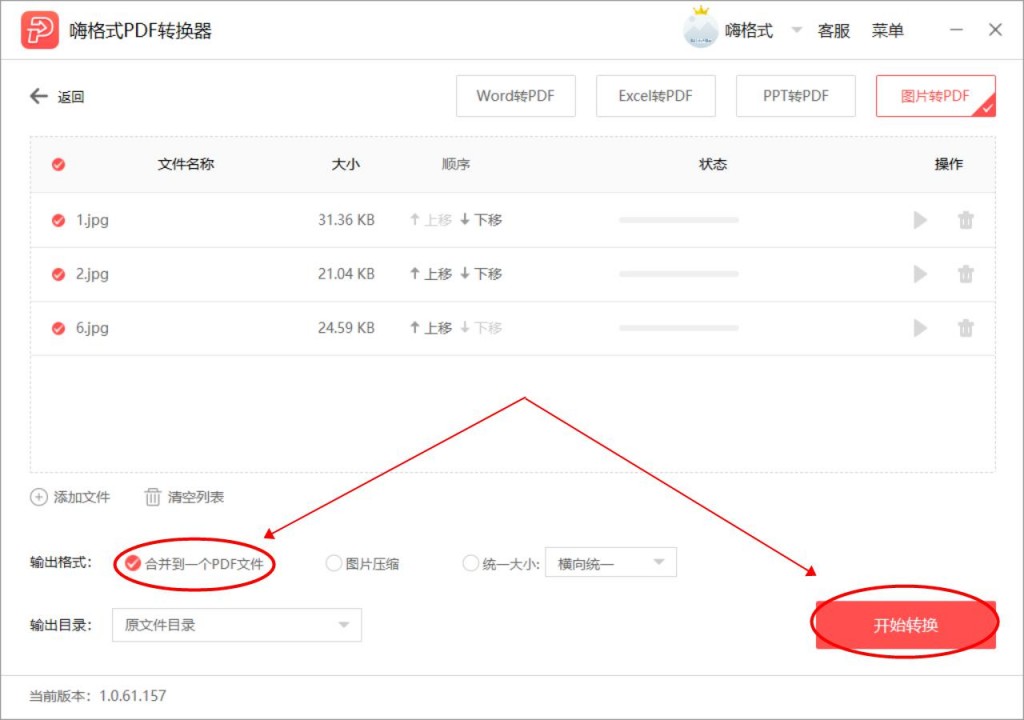Click the file name 1.jpg
The width and height of the screenshot is (1024, 720).
[92, 220]
